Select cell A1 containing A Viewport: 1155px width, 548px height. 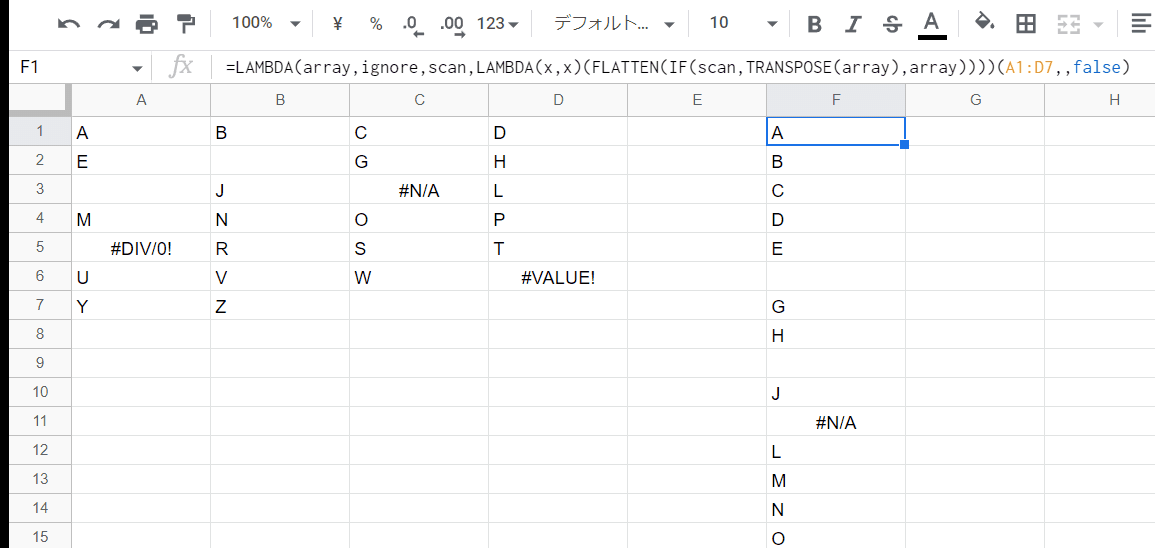point(141,131)
